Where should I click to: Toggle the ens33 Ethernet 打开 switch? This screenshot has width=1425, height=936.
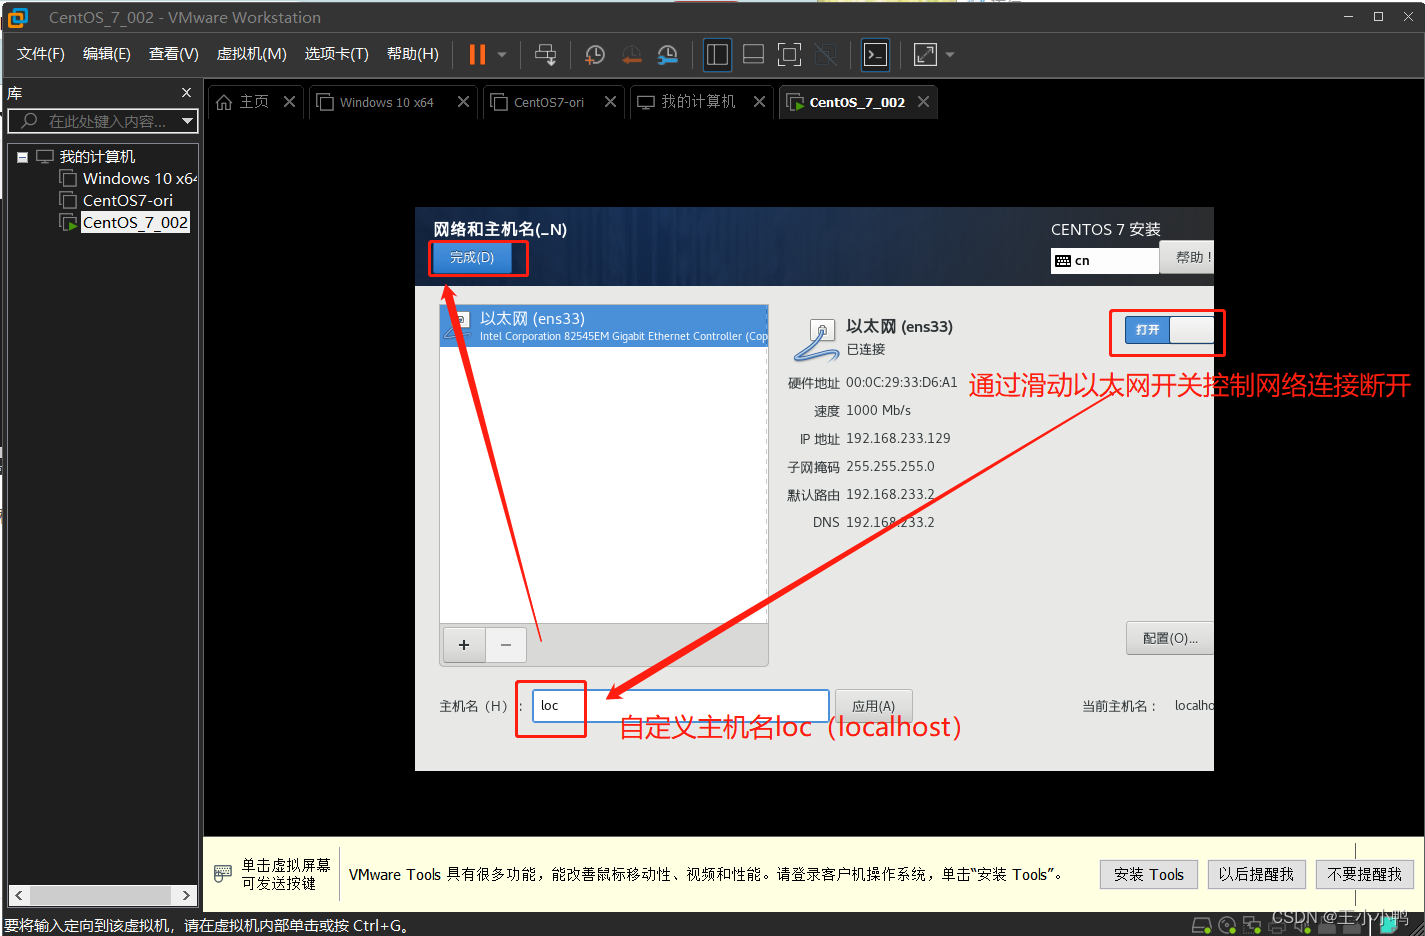pos(1169,329)
